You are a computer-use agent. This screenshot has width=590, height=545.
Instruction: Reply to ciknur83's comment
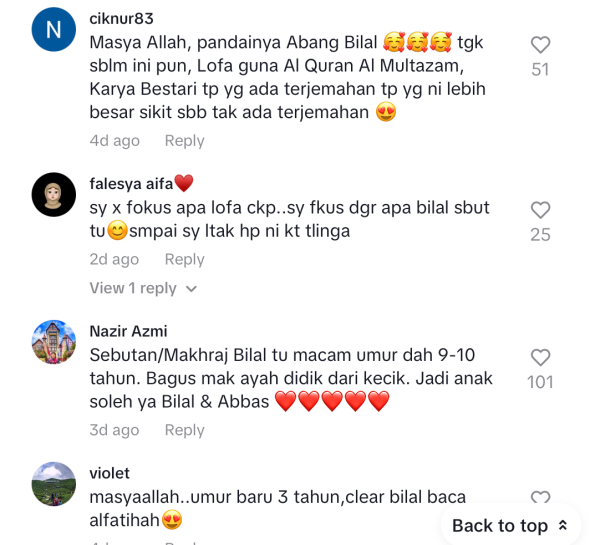pos(184,141)
